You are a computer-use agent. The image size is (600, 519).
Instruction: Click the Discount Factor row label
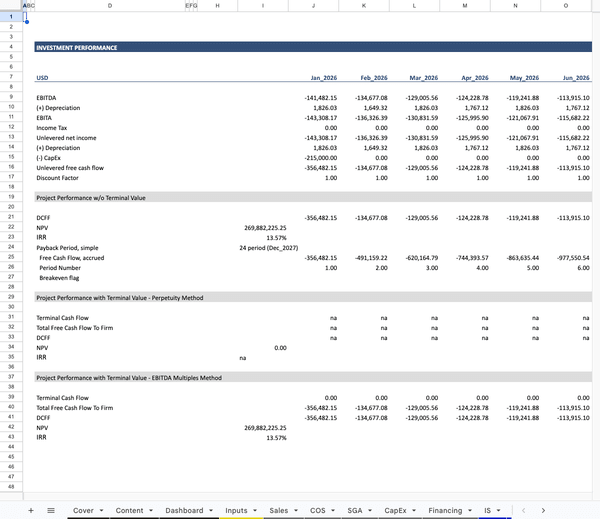(57, 178)
